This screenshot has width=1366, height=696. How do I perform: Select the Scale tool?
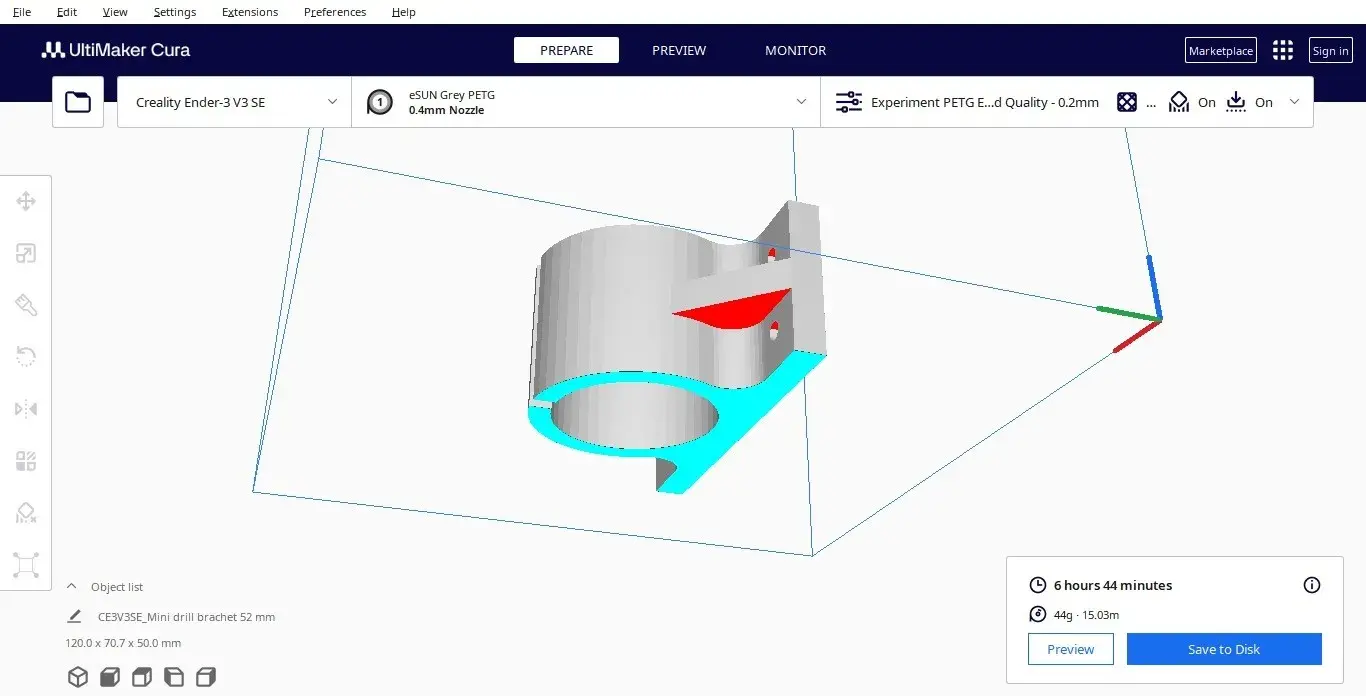tap(26, 254)
